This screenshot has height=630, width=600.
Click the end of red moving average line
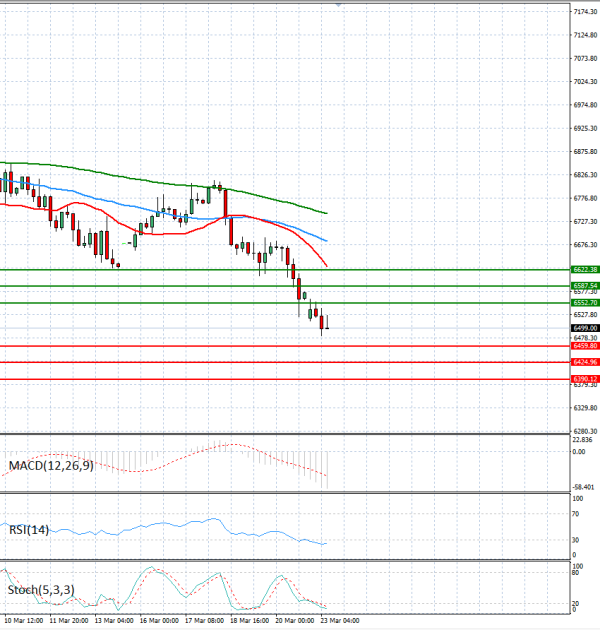327,266
